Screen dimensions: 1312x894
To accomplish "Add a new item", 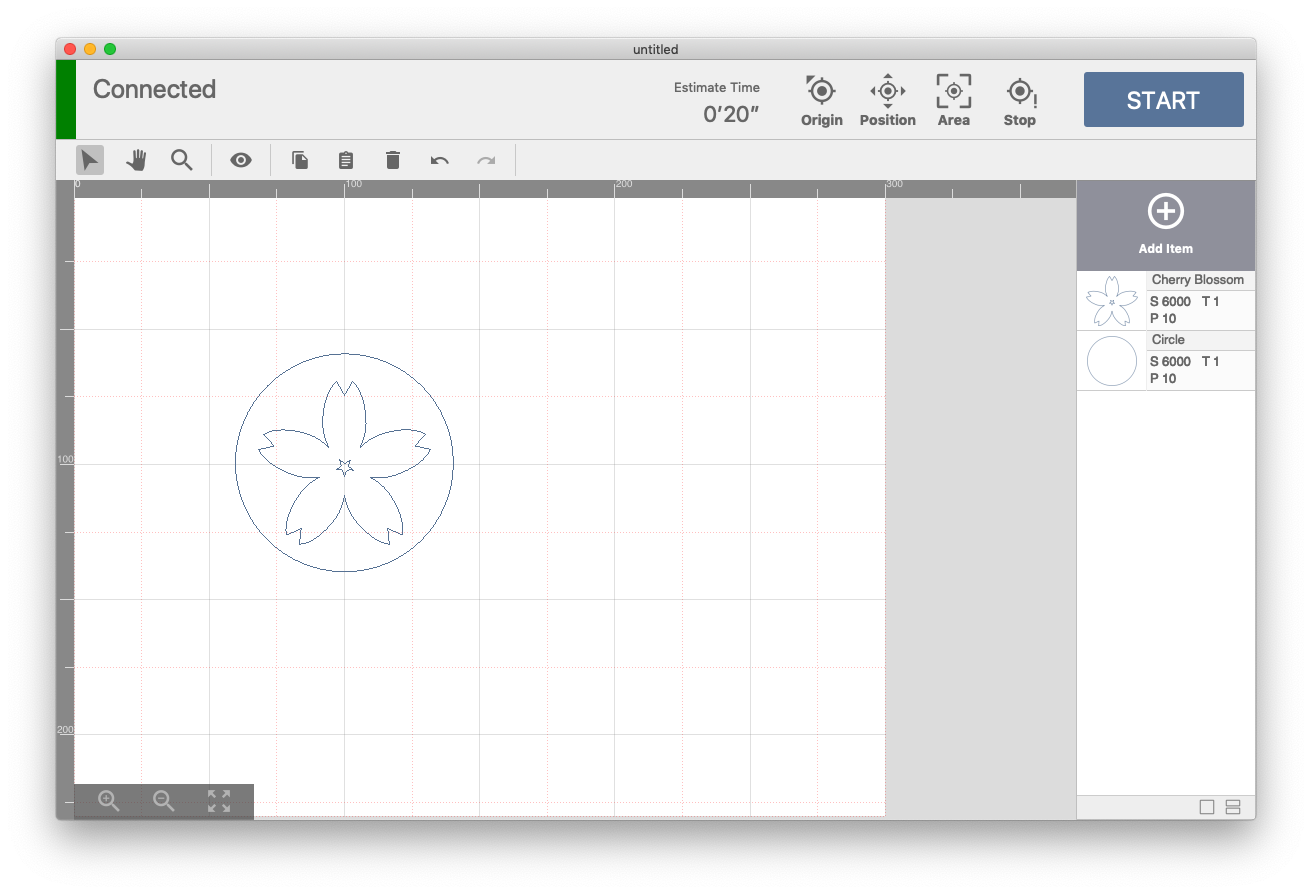I will pyautogui.click(x=1166, y=225).
